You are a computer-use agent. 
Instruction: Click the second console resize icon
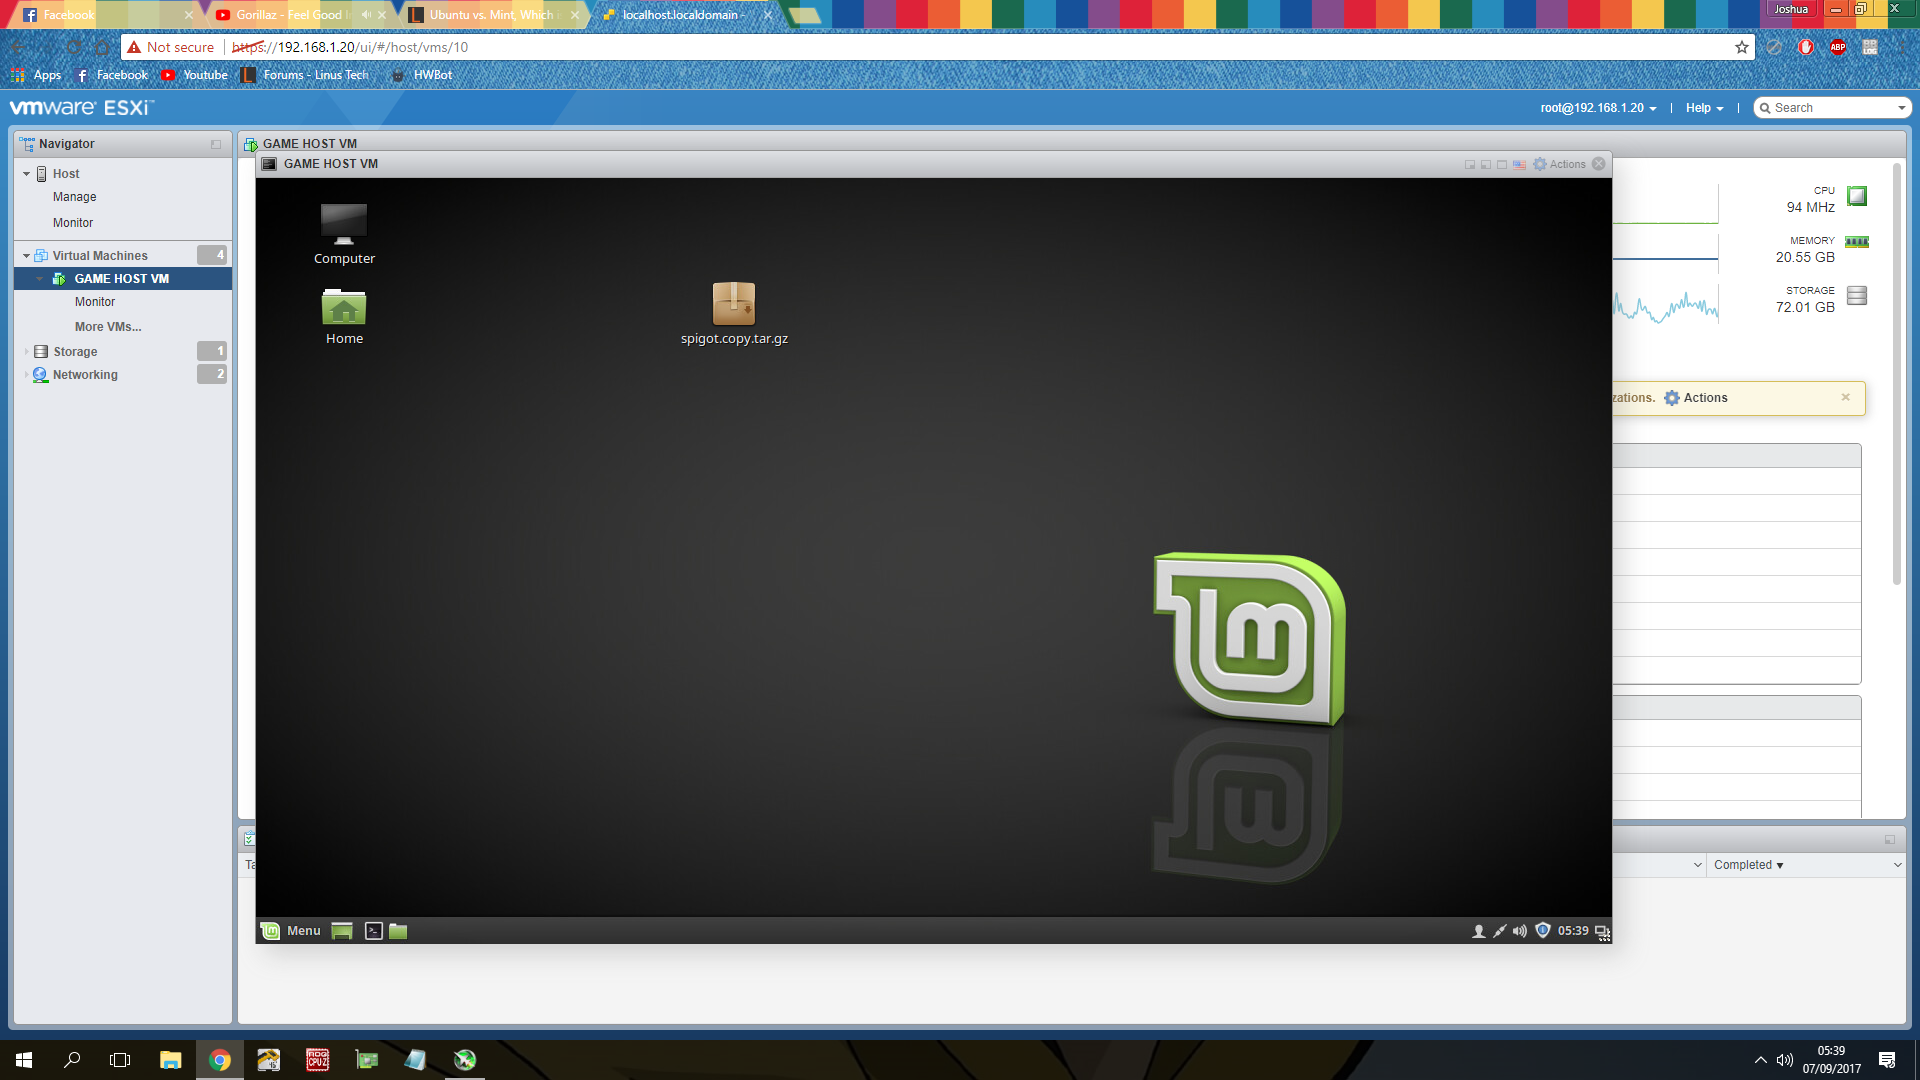(x=1486, y=164)
